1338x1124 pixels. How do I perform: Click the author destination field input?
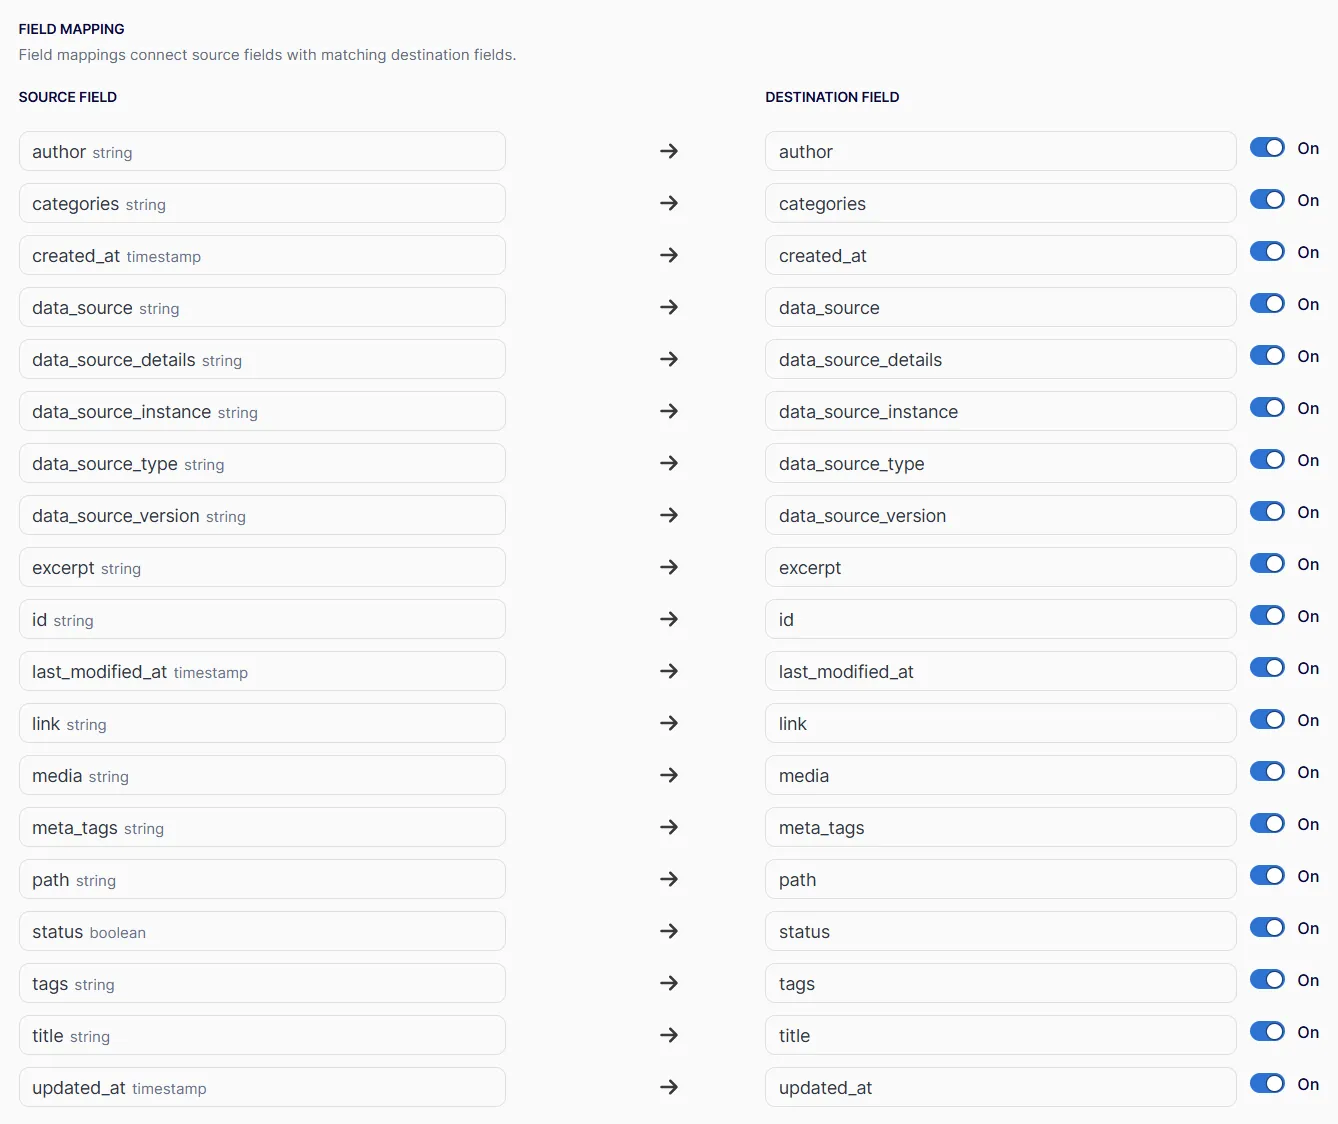coord(1001,151)
